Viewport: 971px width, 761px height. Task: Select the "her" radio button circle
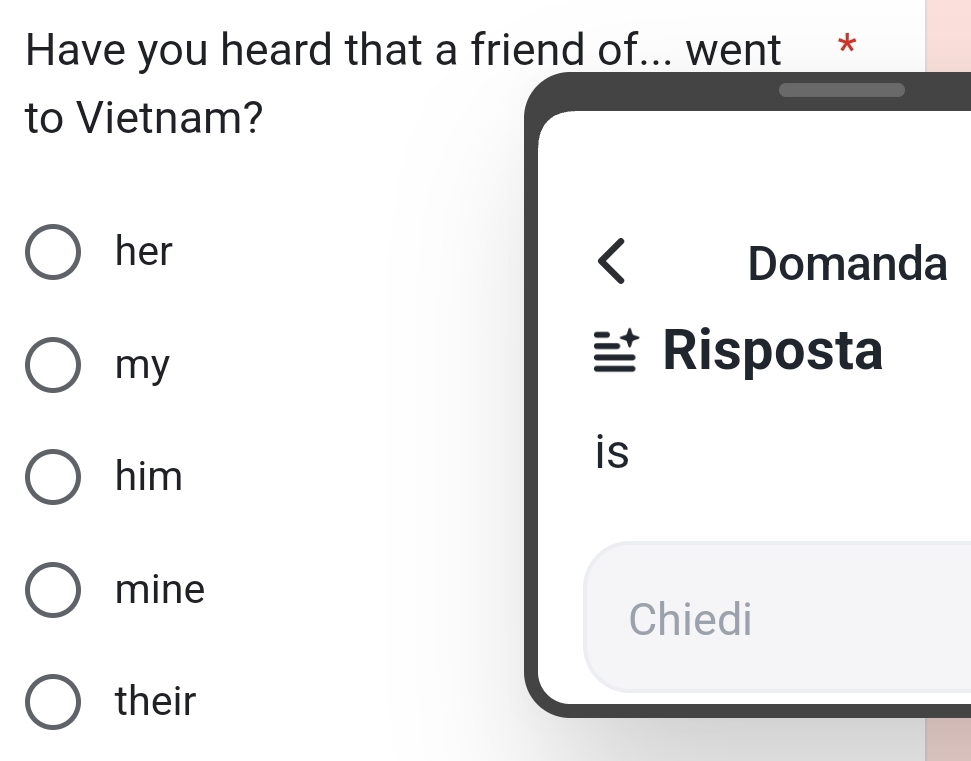[53, 252]
